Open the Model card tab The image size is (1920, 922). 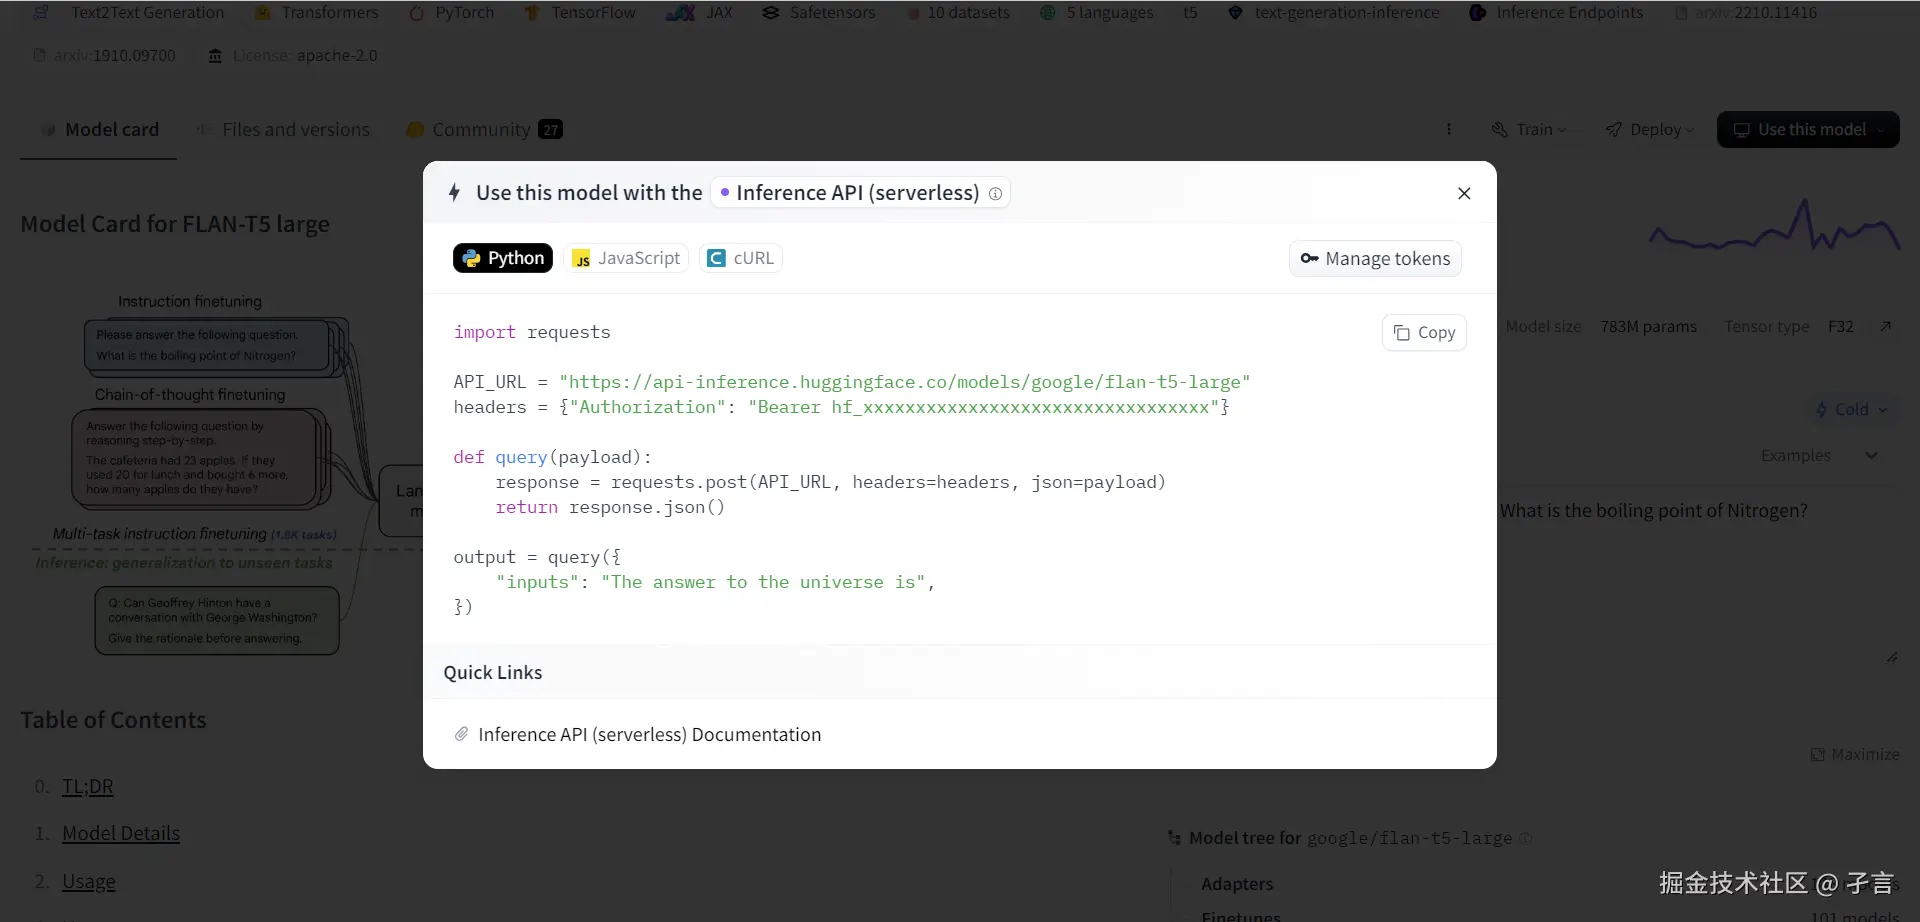99,130
